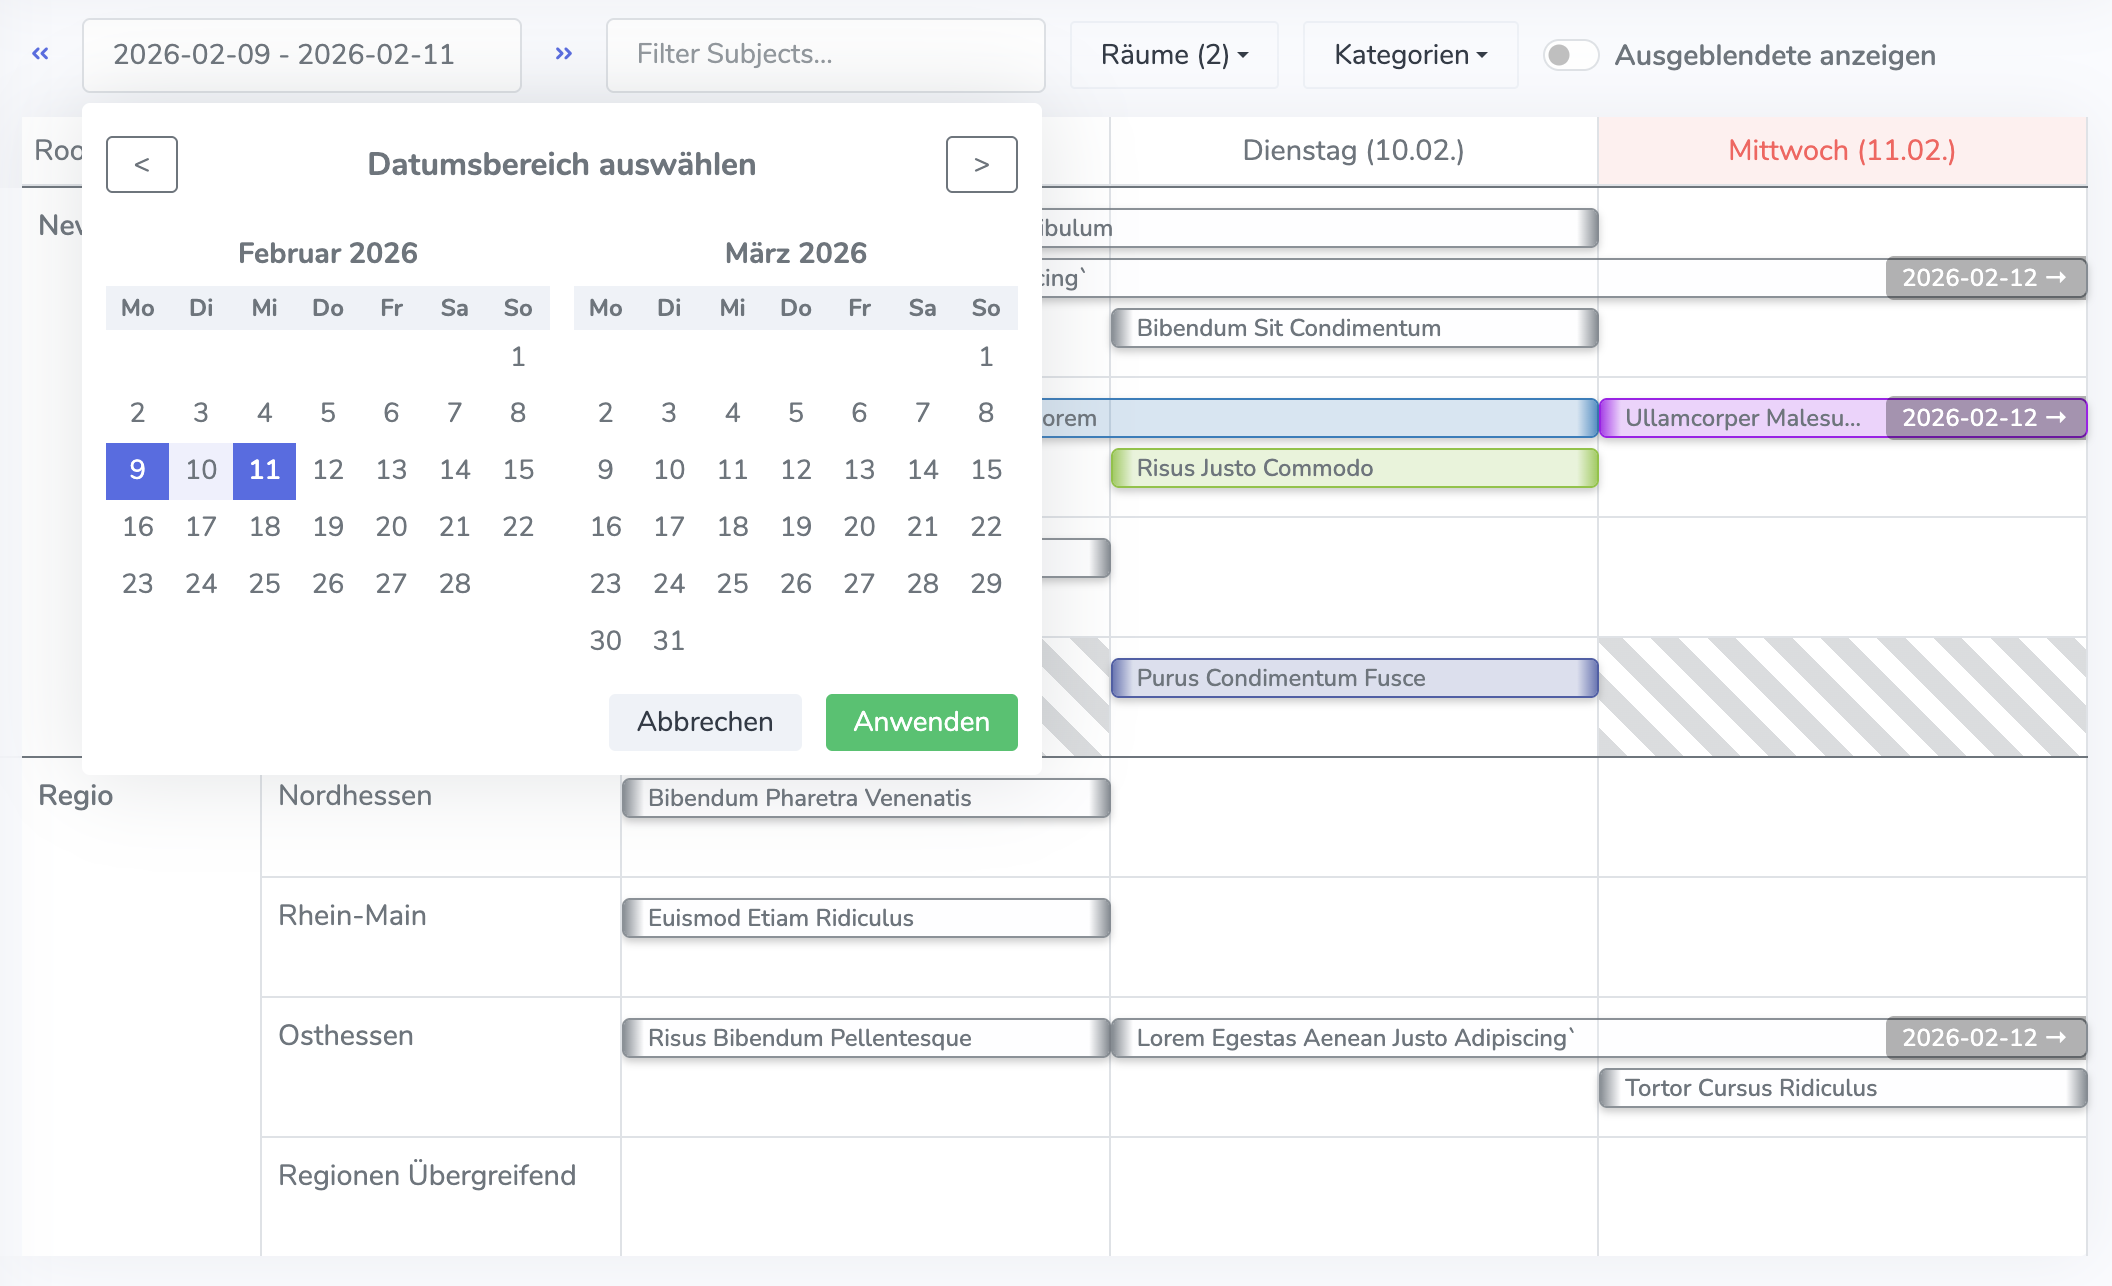The width and height of the screenshot is (2112, 1286).
Task: Select February 11 in the calendar
Action: click(264, 470)
